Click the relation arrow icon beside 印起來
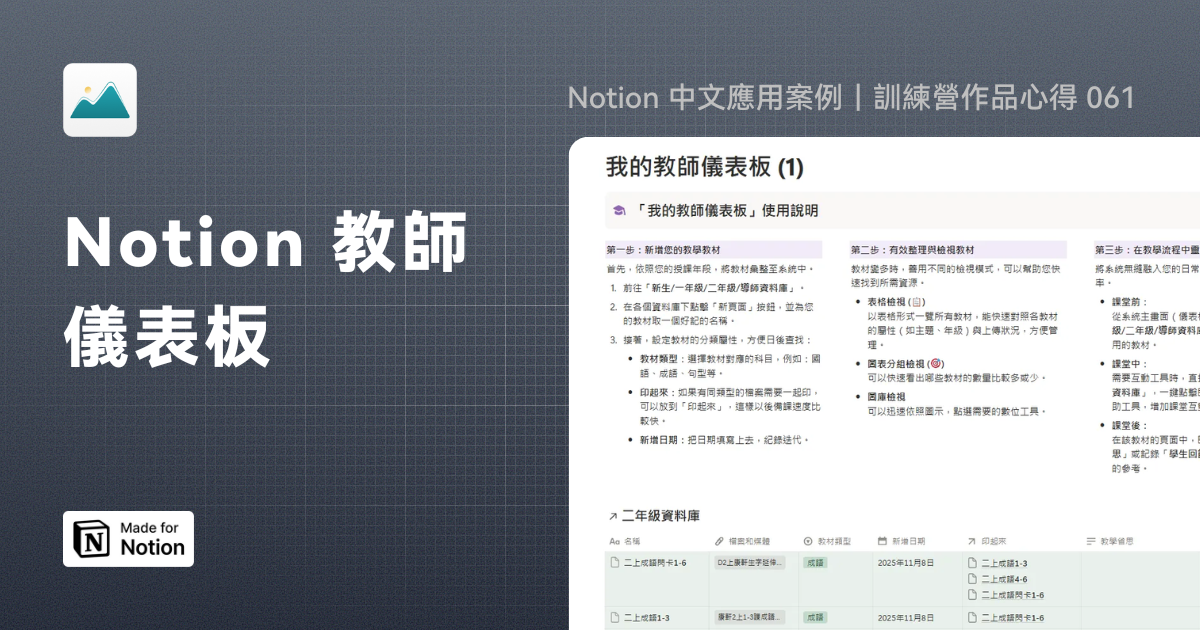 [970, 541]
